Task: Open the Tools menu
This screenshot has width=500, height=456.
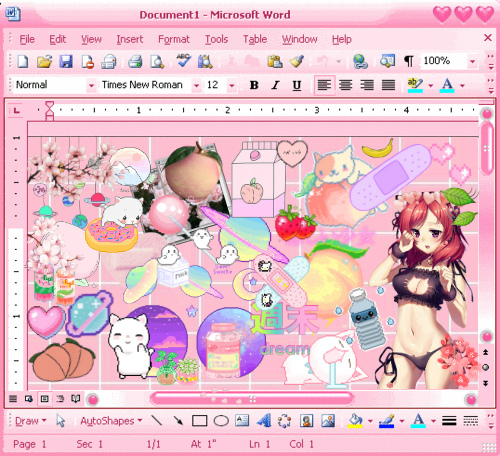Action: click(216, 39)
